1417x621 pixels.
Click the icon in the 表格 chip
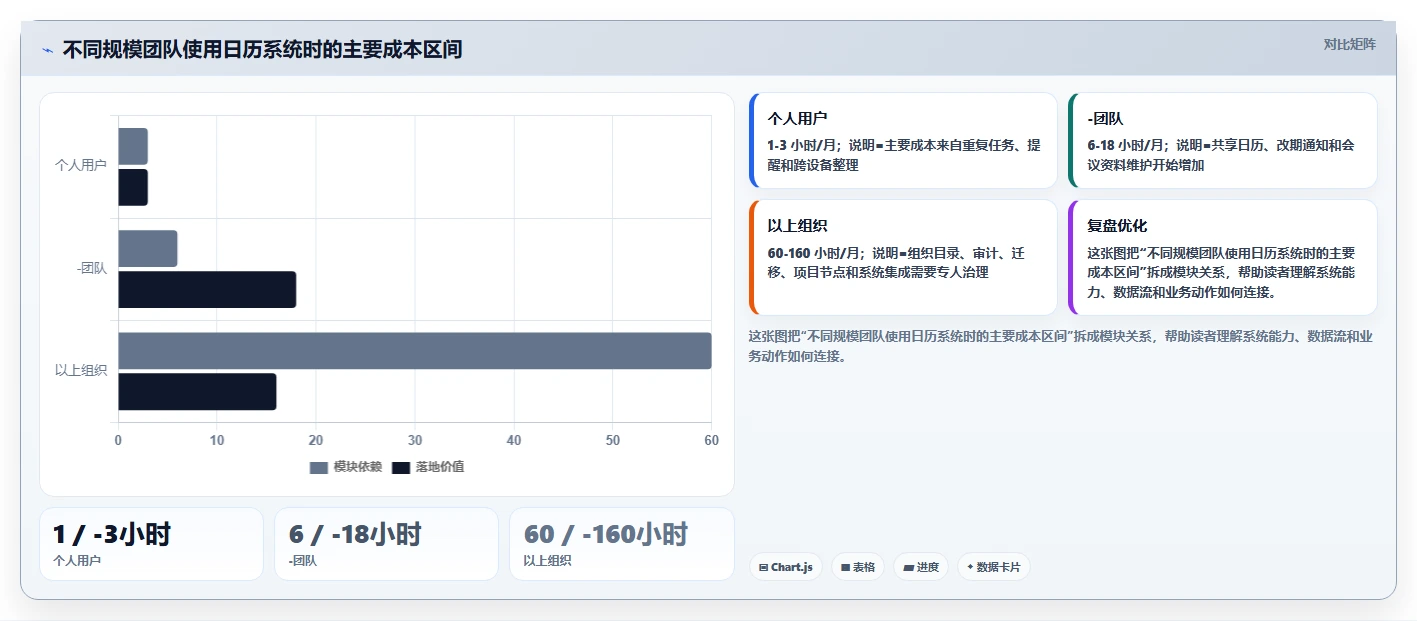pos(846,568)
